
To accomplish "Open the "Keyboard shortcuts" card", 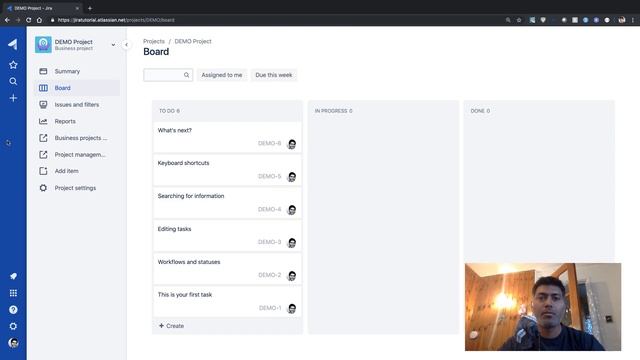I will [x=227, y=170].
